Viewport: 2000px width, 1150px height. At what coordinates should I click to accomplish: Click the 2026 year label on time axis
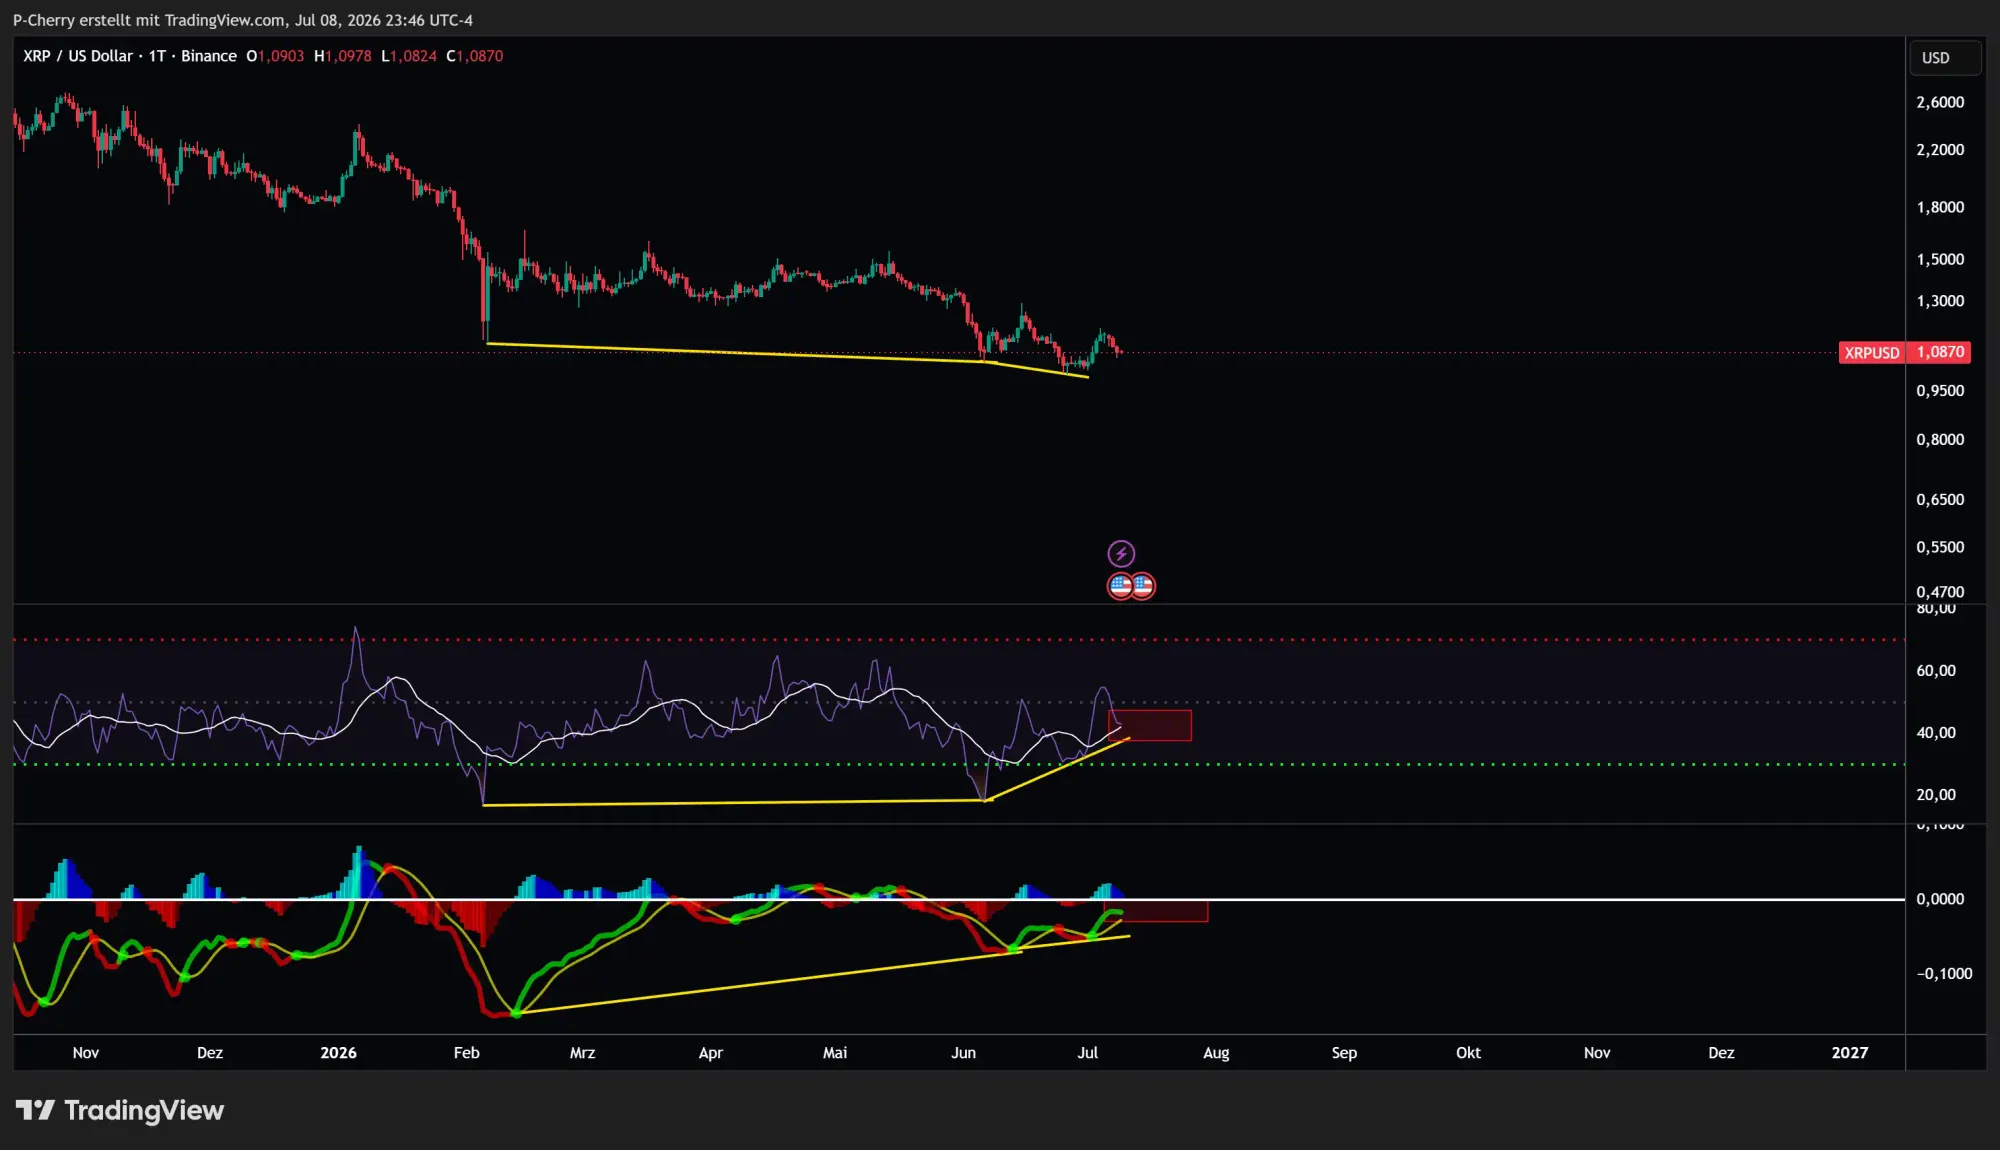(338, 1052)
